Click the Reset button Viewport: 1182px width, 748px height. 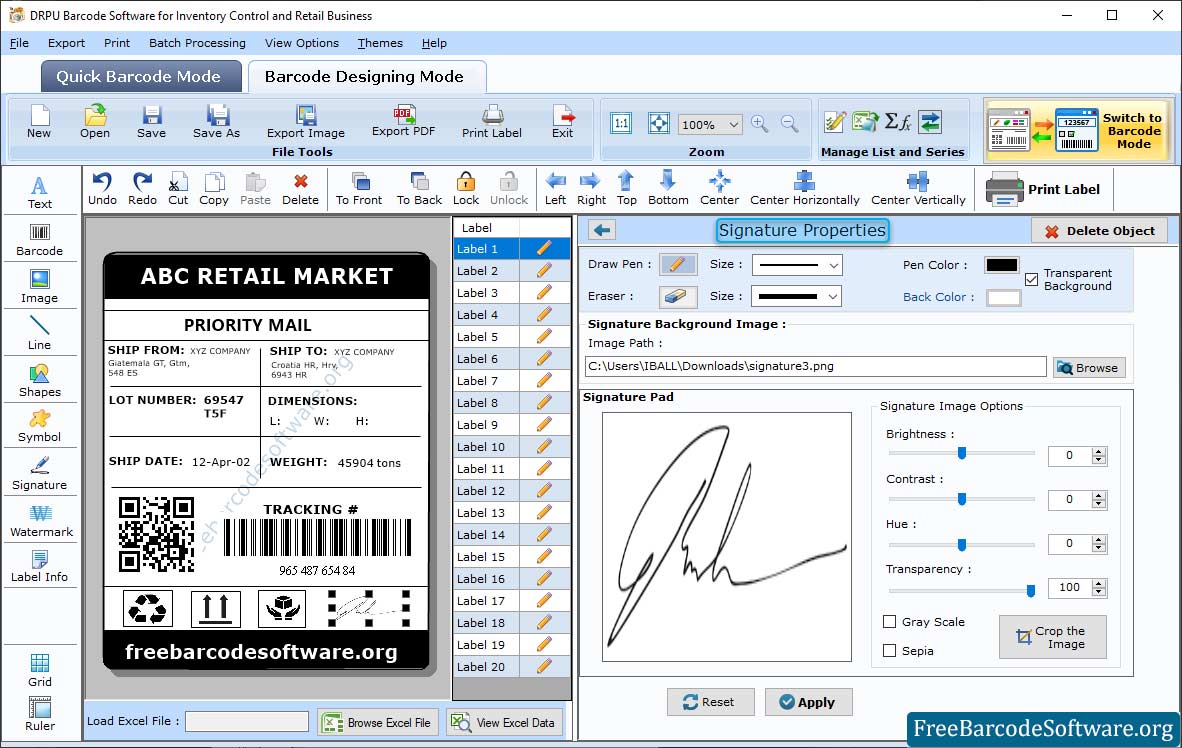click(x=710, y=702)
